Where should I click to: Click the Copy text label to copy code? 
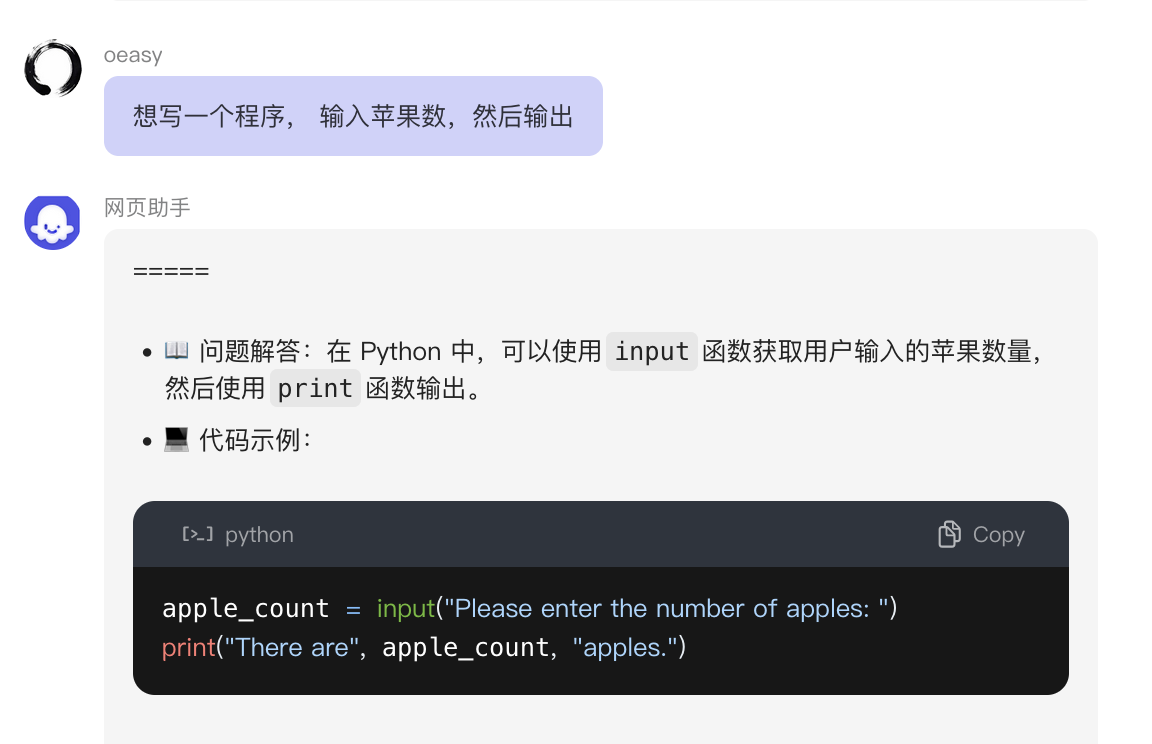[x=997, y=534]
